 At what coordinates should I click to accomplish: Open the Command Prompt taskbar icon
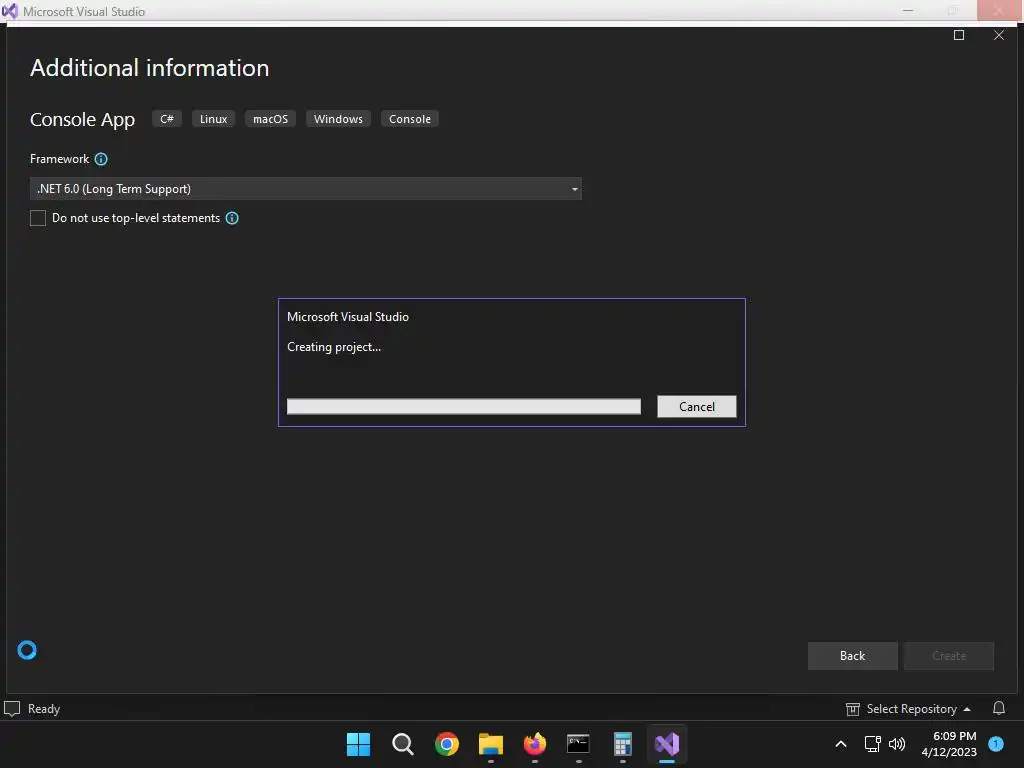578,744
